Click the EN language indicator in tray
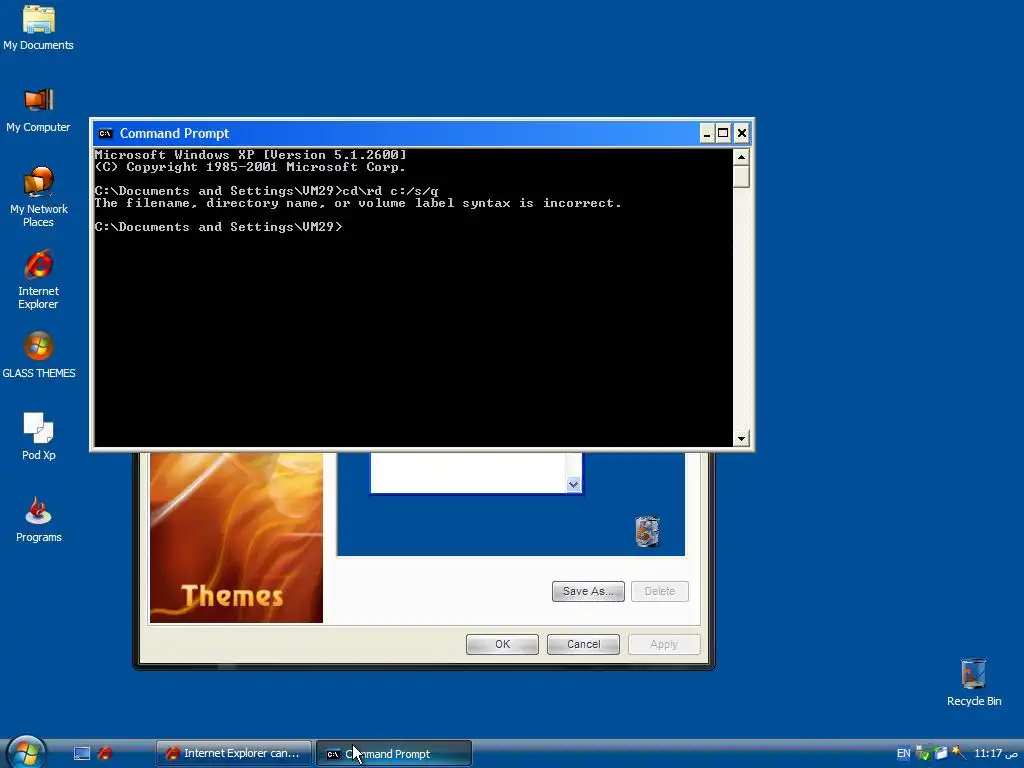Screen dimensions: 1024x768 point(903,754)
